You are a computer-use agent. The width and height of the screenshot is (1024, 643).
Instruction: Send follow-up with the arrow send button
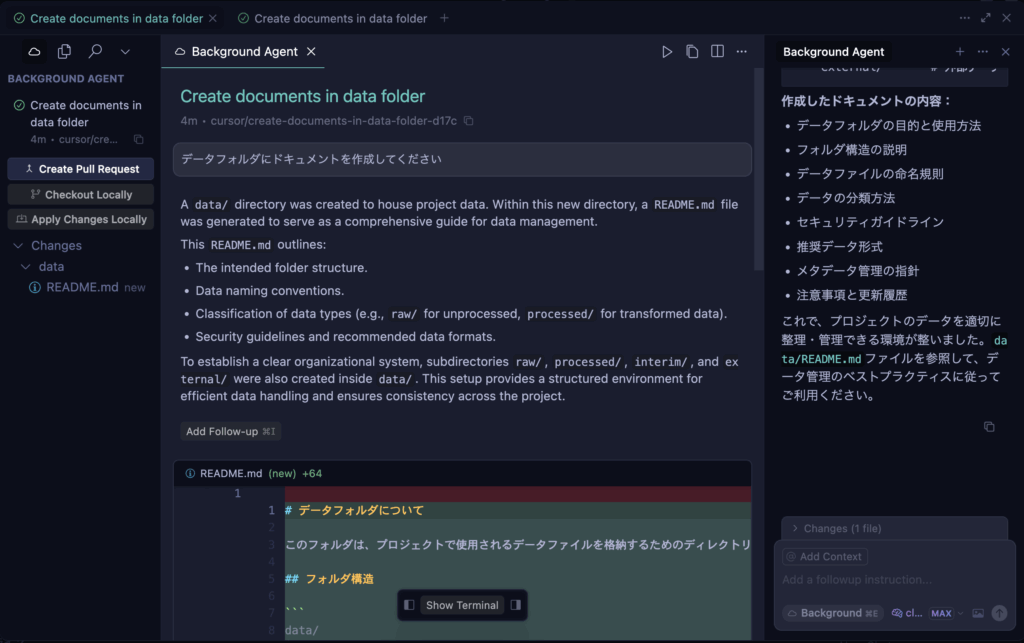[x=999, y=613]
